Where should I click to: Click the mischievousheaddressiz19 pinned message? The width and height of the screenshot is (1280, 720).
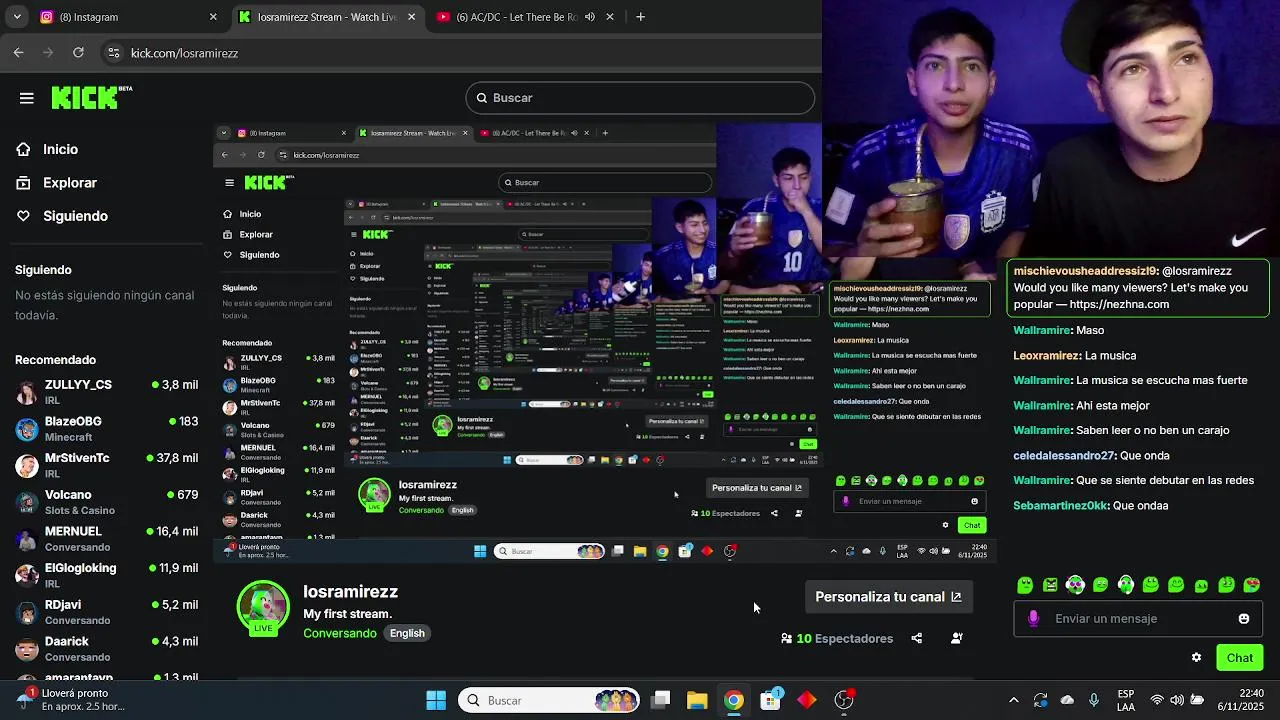[1137, 288]
